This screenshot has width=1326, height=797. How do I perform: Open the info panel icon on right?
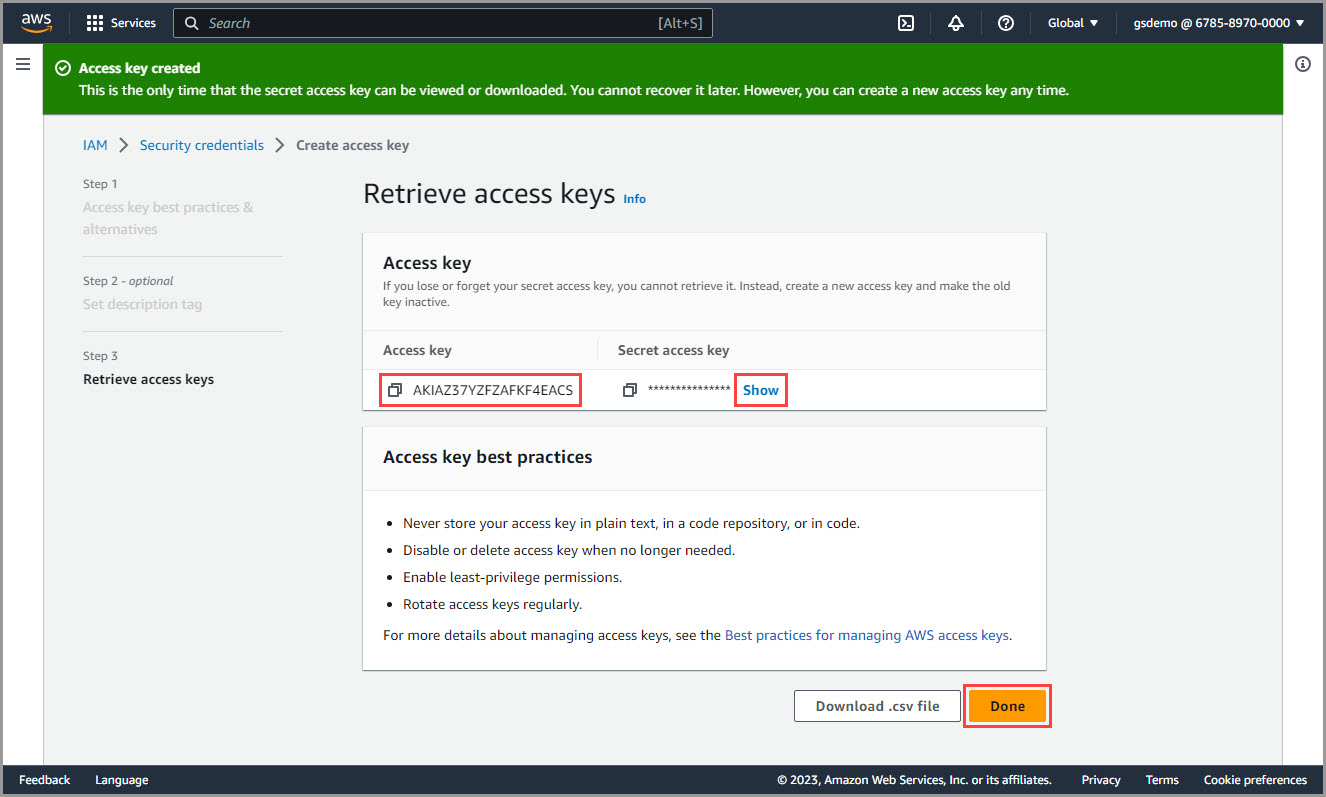pos(1302,64)
